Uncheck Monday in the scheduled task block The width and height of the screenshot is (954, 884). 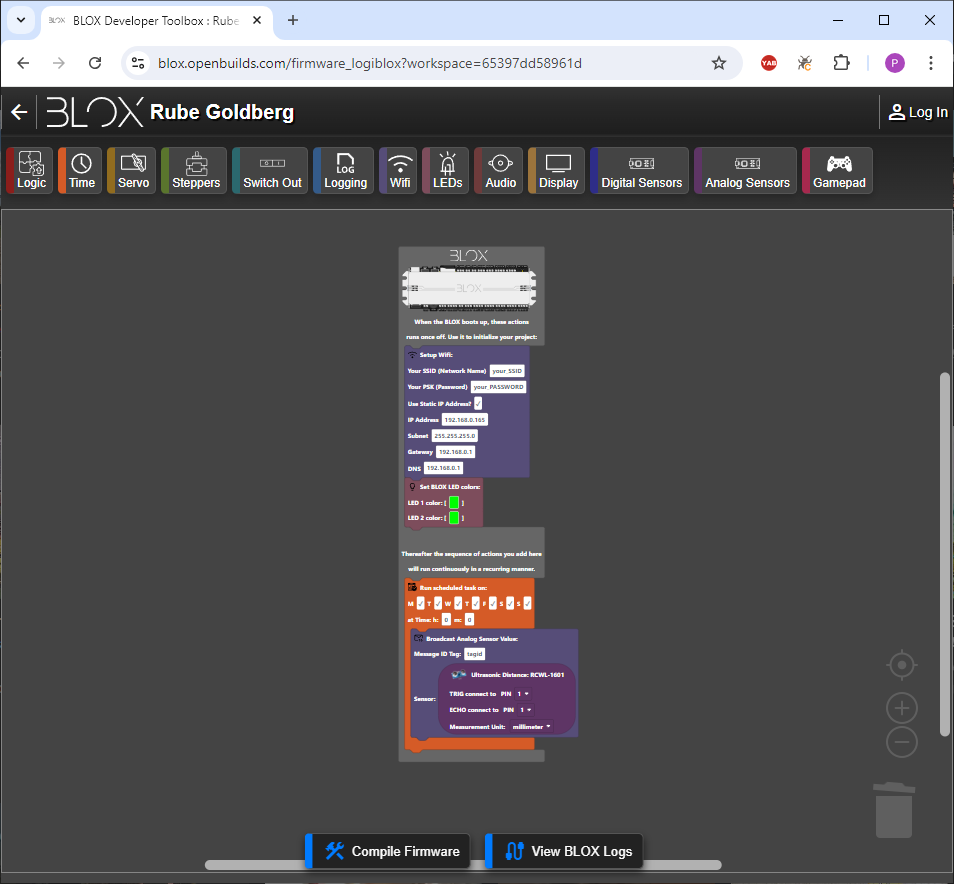tap(421, 603)
